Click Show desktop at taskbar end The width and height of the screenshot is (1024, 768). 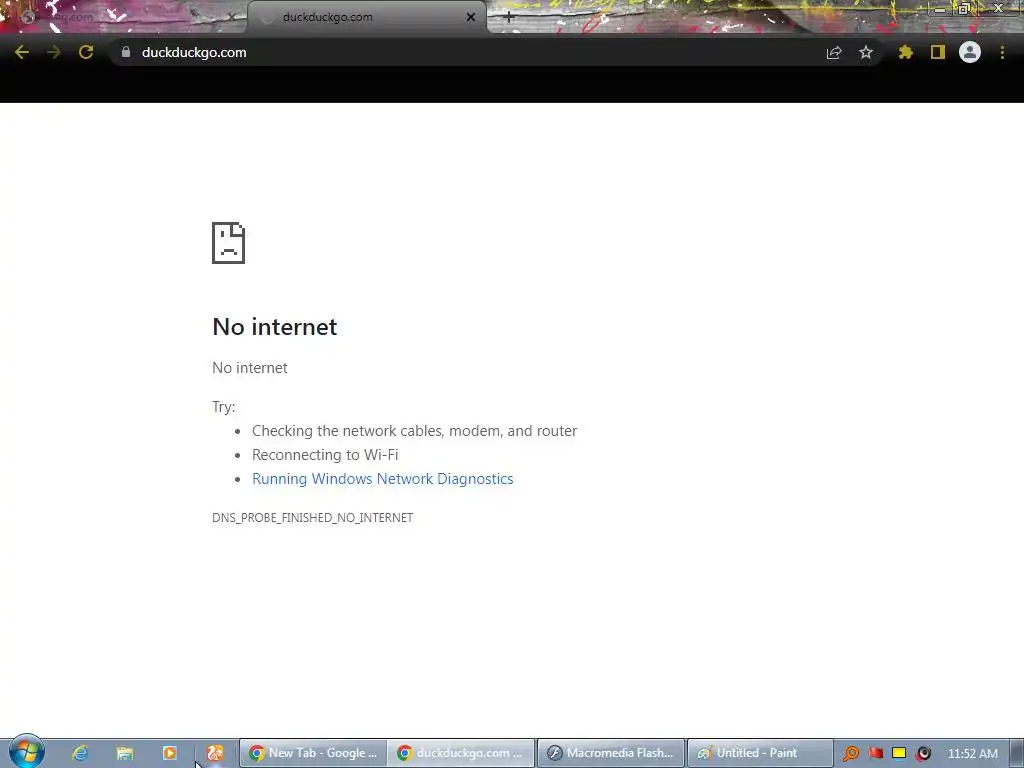tap(1016, 753)
